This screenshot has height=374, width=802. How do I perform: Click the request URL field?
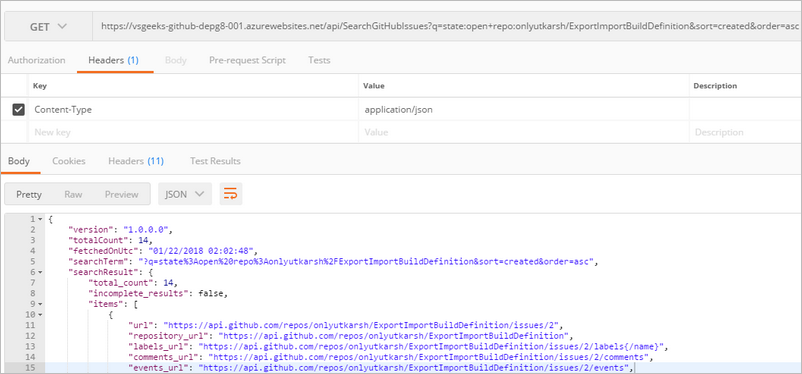[x=447, y=26]
